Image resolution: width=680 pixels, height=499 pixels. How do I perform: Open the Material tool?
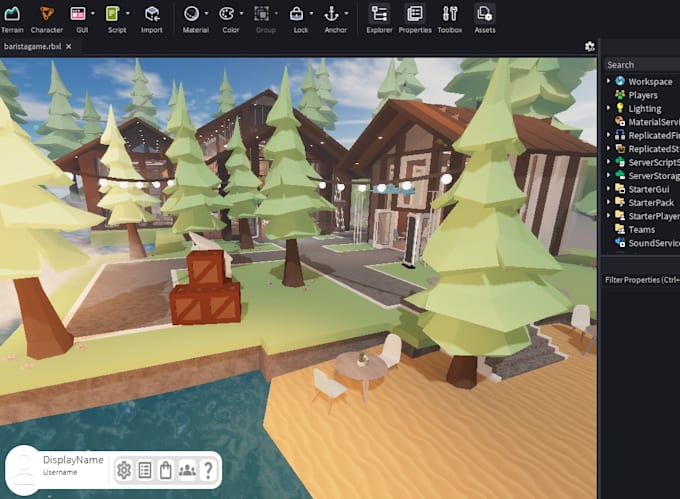click(193, 20)
